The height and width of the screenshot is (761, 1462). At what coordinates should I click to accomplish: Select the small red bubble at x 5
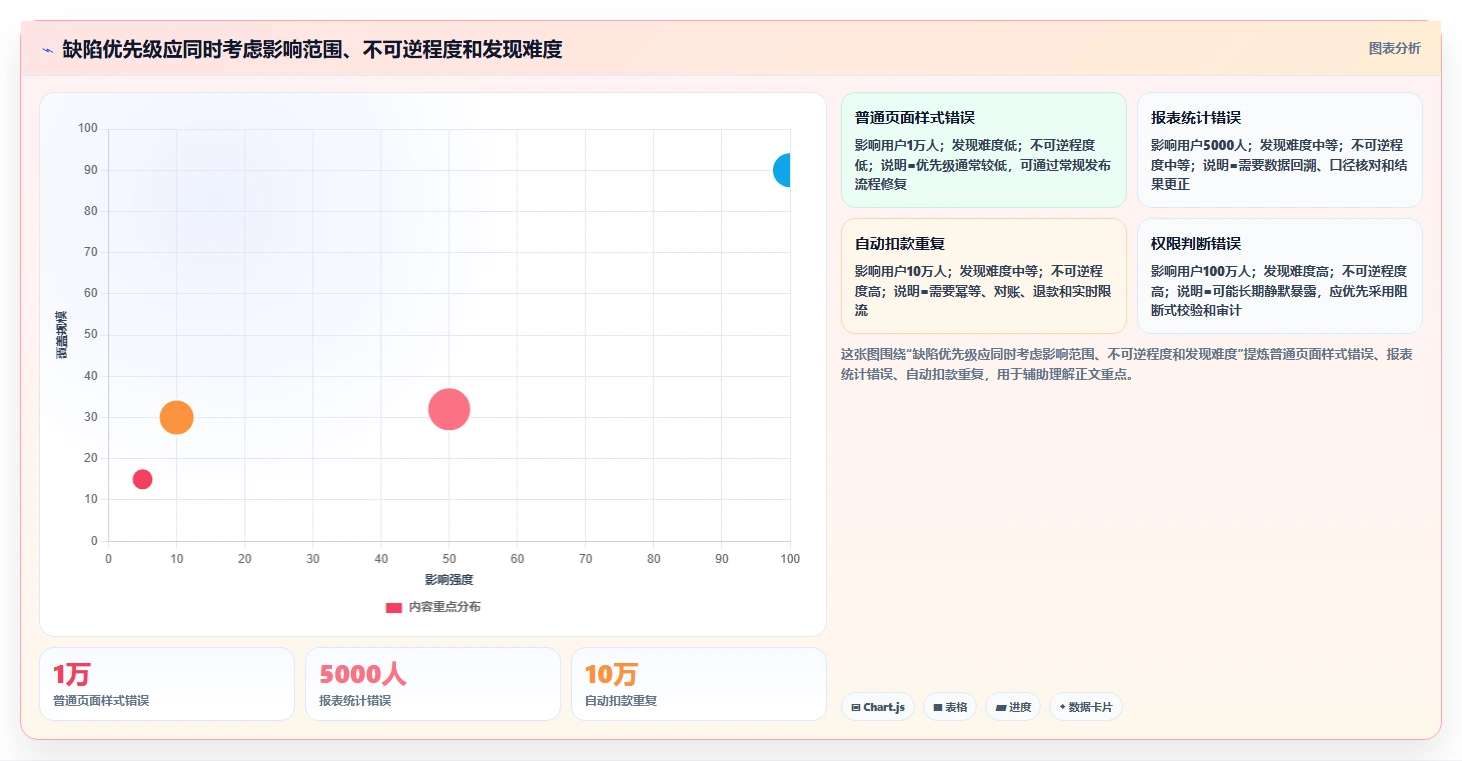pos(142,479)
